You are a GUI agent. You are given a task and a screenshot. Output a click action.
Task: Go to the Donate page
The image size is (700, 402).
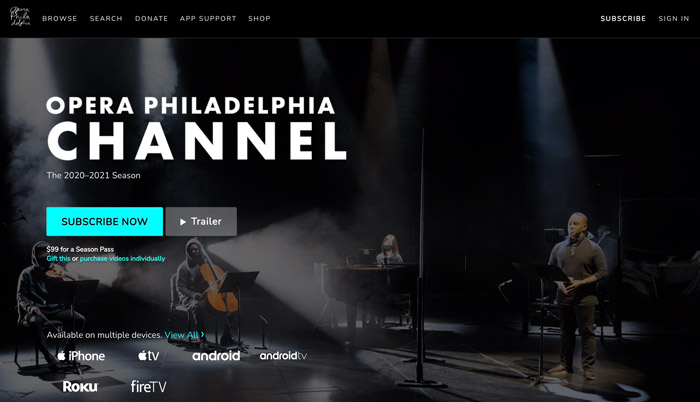151,18
